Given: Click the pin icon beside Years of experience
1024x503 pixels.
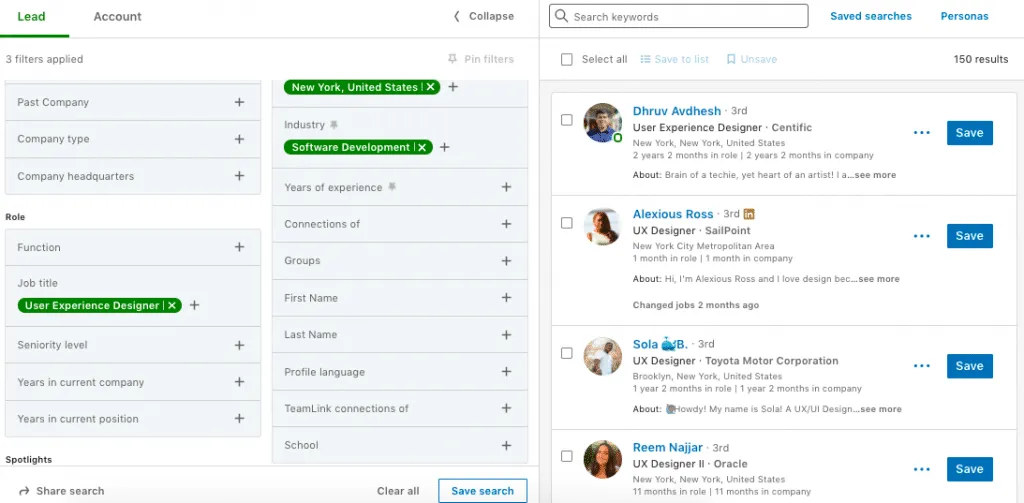Looking at the screenshot, I should 392,187.
